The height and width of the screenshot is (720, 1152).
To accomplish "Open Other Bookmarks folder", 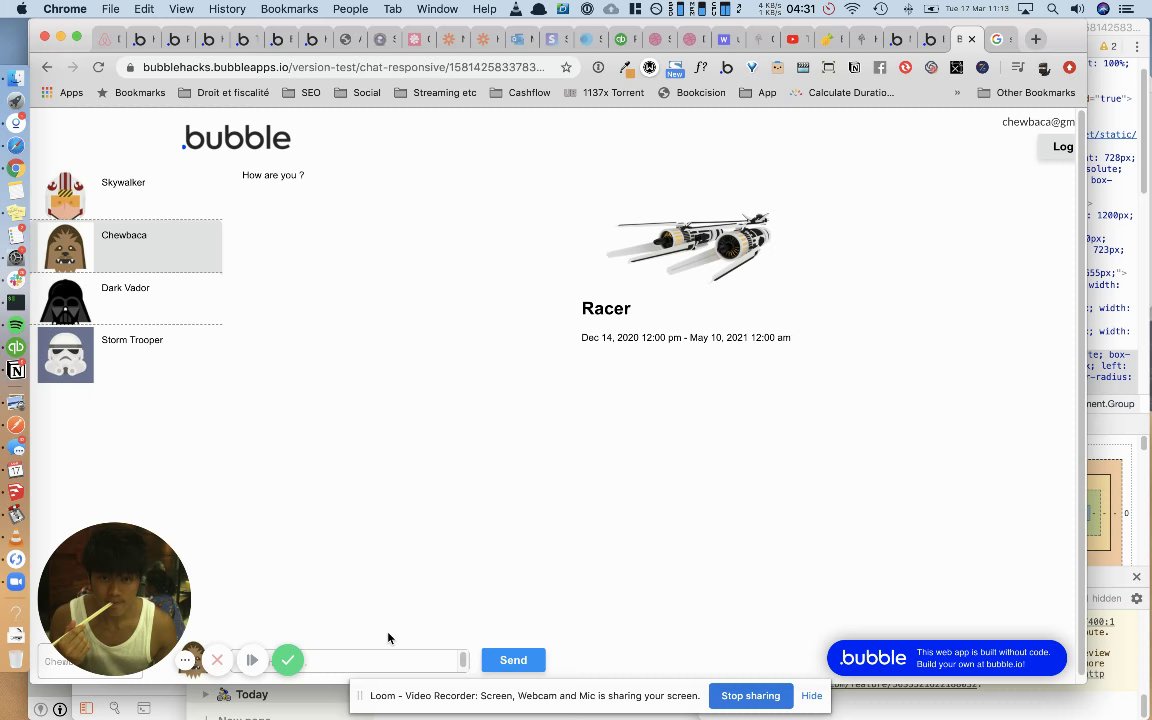I will pyautogui.click(x=1026, y=93).
